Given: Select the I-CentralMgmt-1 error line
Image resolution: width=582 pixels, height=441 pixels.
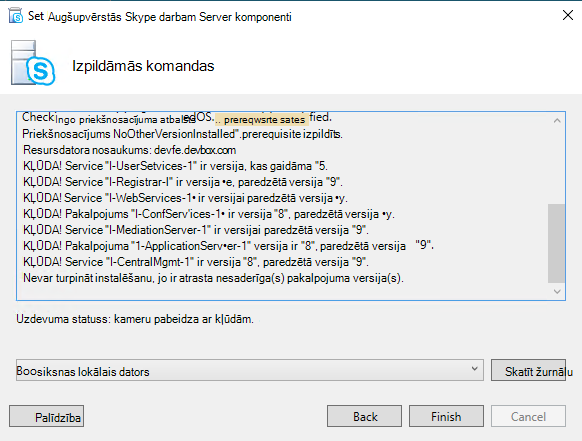Looking at the screenshot, I should 196,262.
